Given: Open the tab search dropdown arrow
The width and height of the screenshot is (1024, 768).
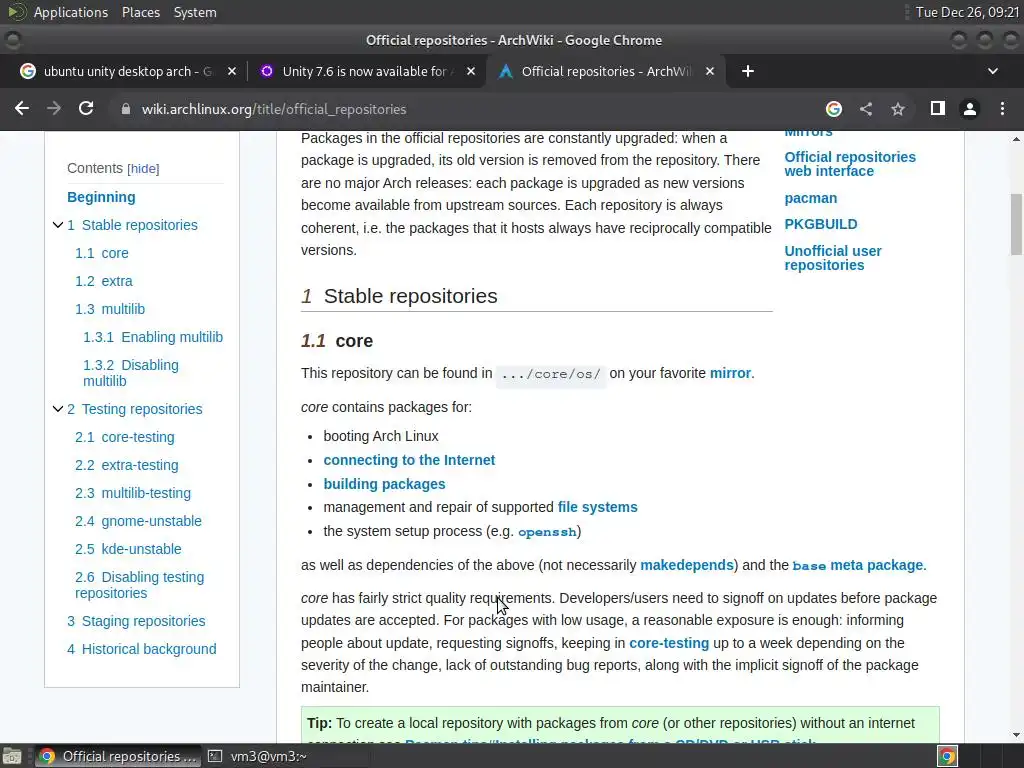Looking at the screenshot, I should tap(993, 71).
